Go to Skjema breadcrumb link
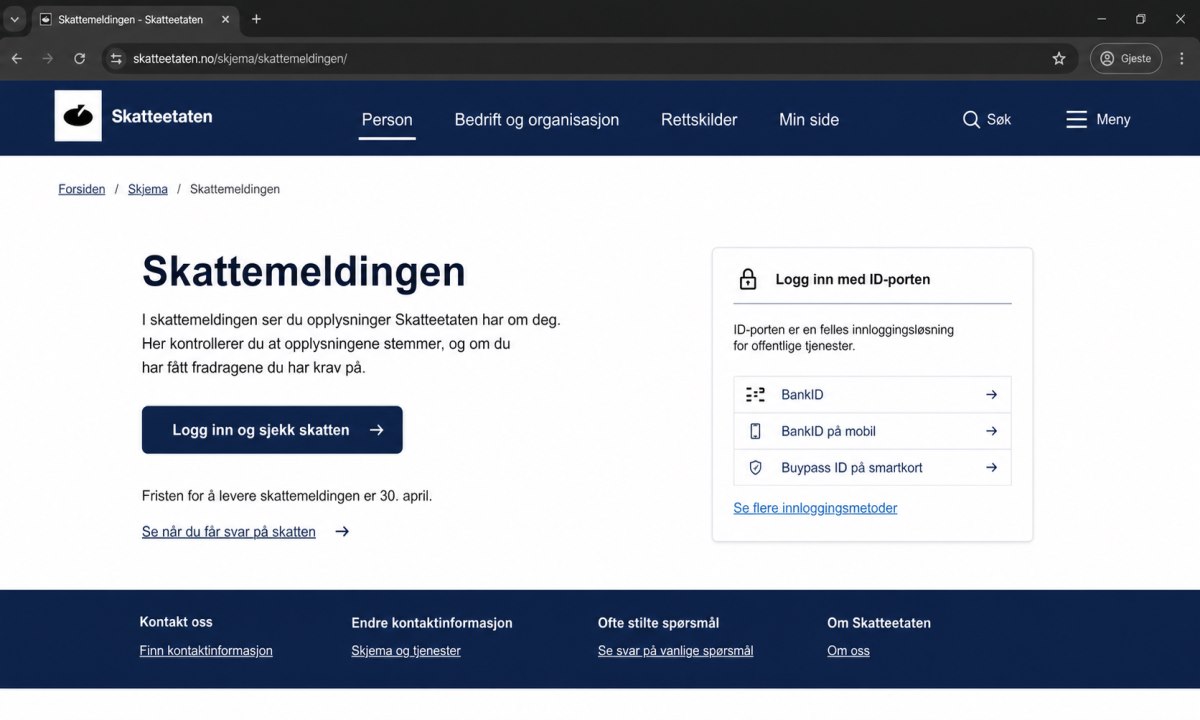Screen dimensions: 1200x720 point(148,189)
